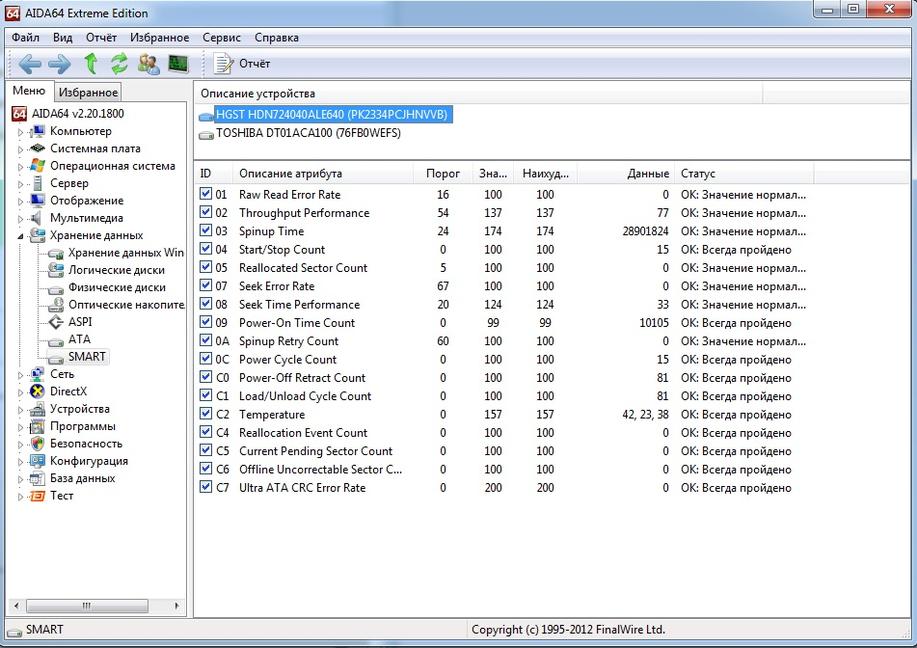917x648 pixels.
Task: Switch to the Избранное sidebar tab
Action: 88,92
